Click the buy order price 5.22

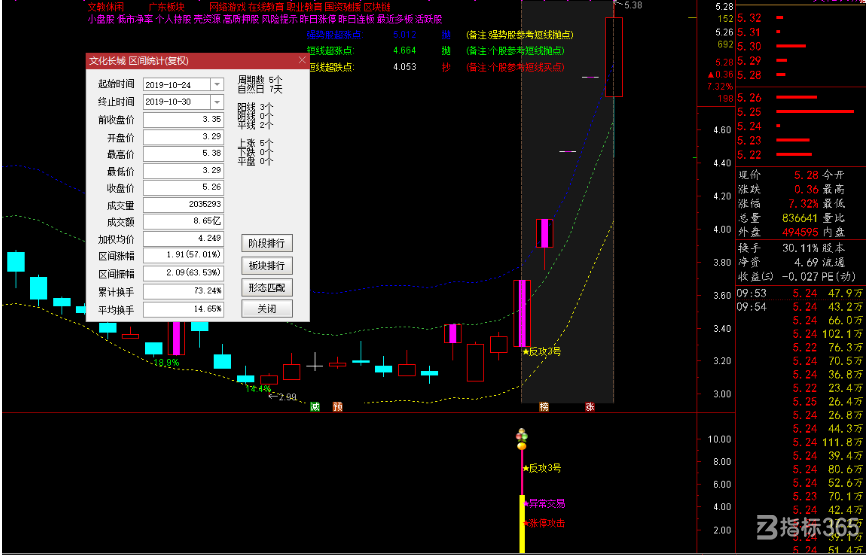point(749,155)
